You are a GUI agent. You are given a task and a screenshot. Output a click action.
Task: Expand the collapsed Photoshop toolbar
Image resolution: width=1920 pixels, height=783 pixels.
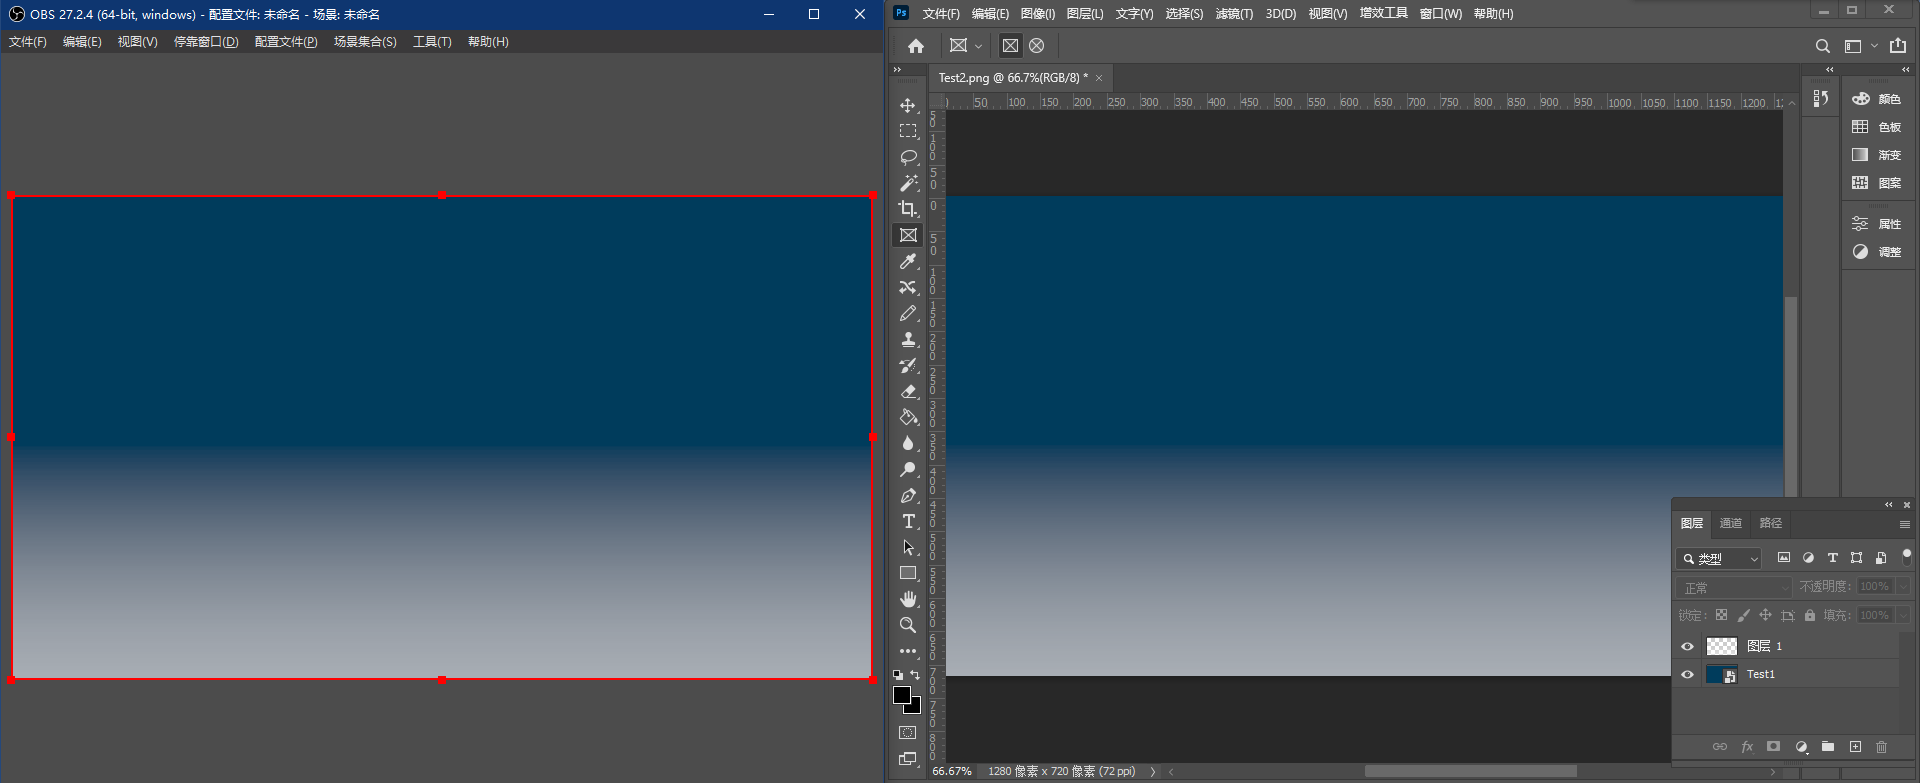coord(897,70)
